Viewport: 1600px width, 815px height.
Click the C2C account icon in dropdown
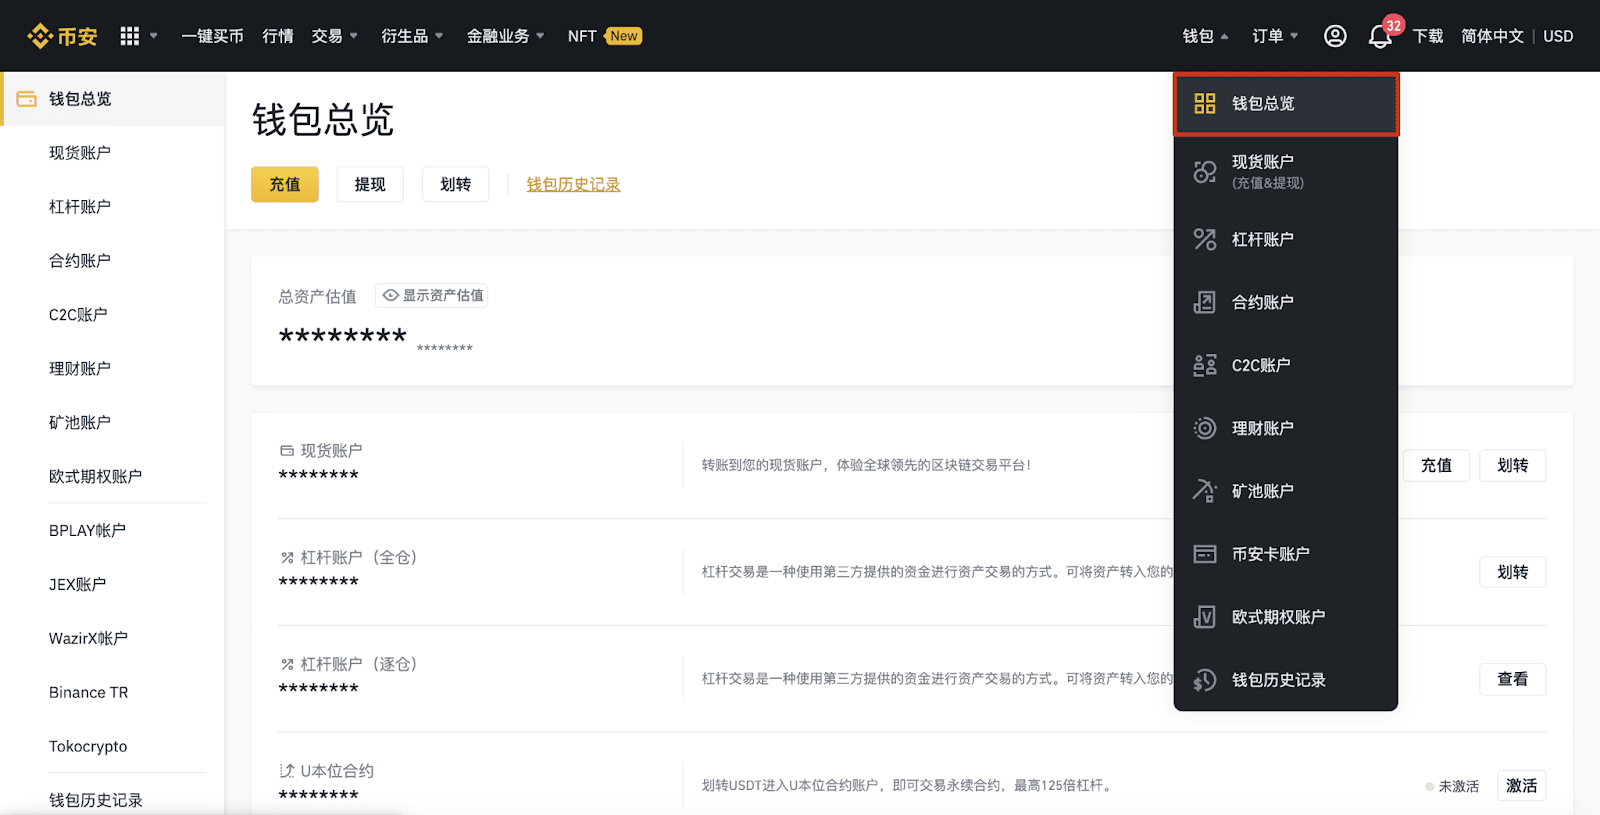pos(1205,365)
